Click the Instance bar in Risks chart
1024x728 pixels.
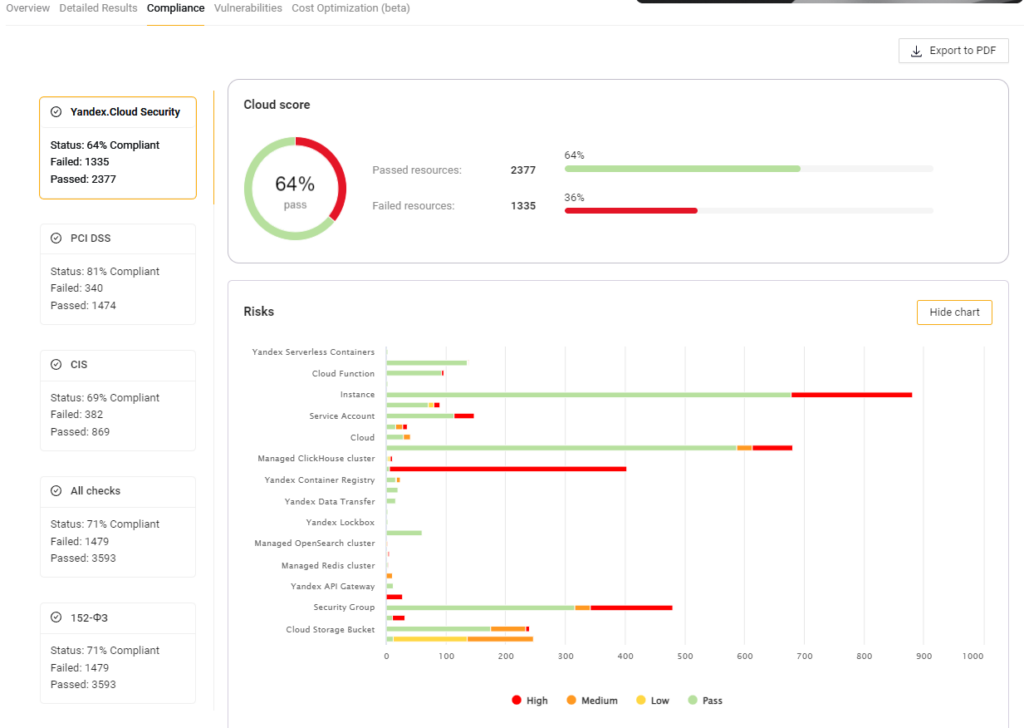coord(648,395)
